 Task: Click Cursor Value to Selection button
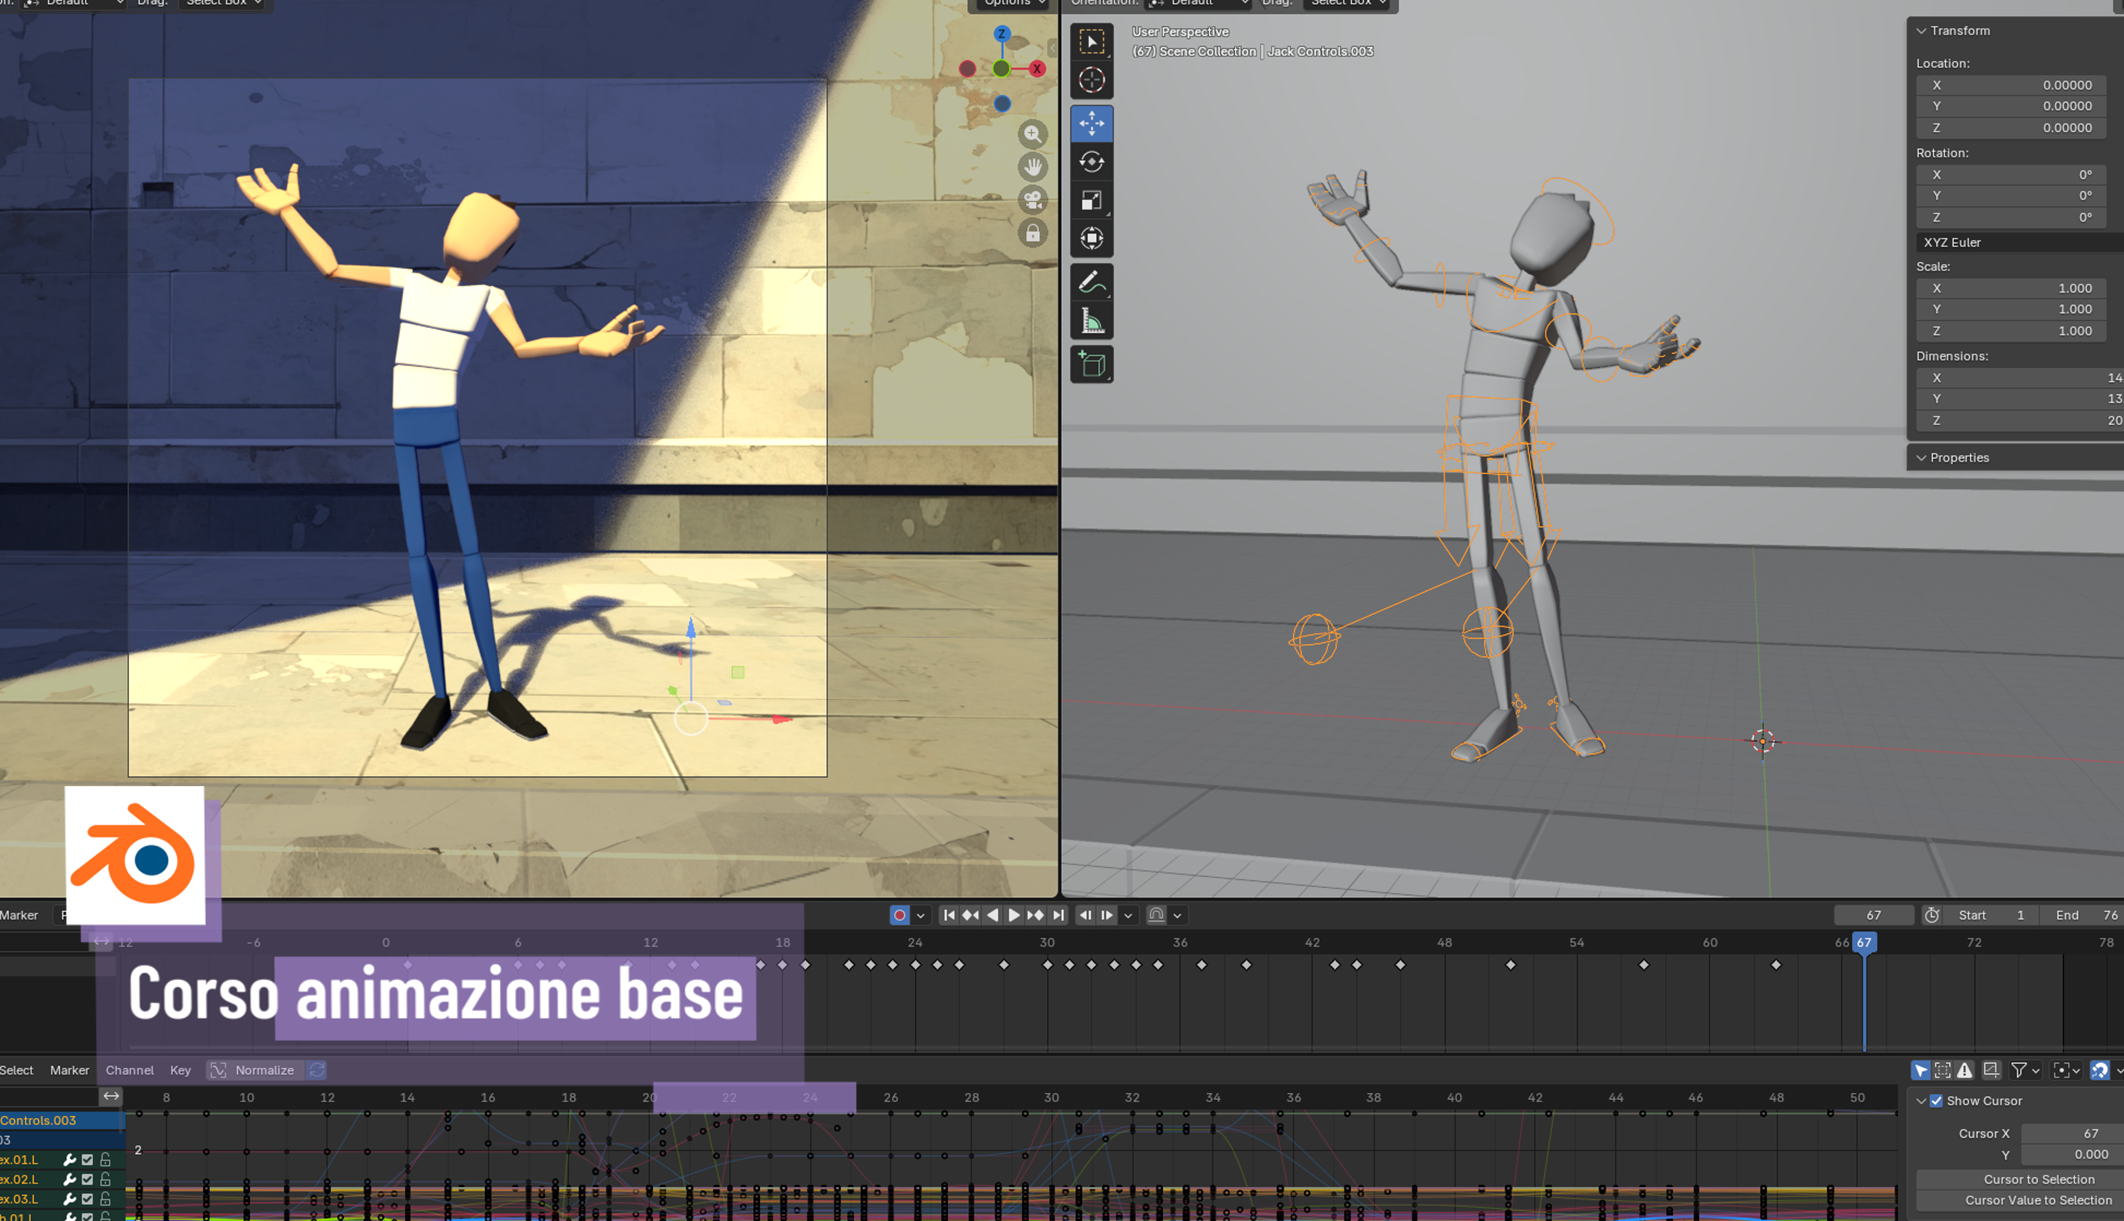pyautogui.click(x=2019, y=1200)
